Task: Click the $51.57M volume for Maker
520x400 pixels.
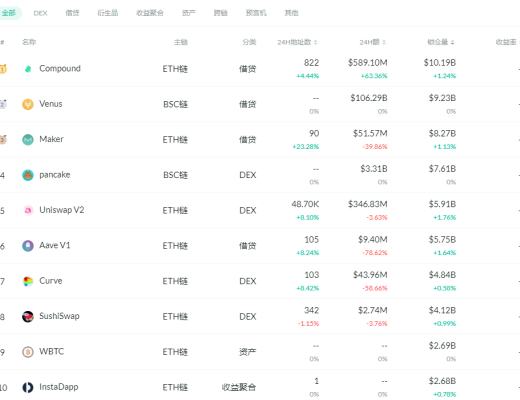Action: (370, 133)
